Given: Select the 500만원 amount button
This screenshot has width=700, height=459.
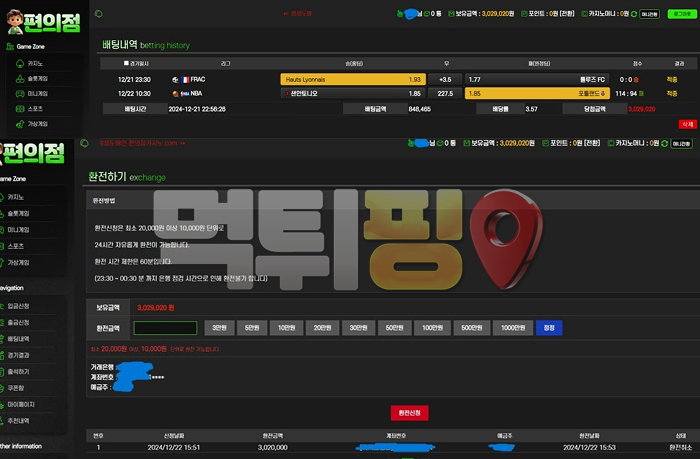Looking at the screenshot, I should point(472,328).
